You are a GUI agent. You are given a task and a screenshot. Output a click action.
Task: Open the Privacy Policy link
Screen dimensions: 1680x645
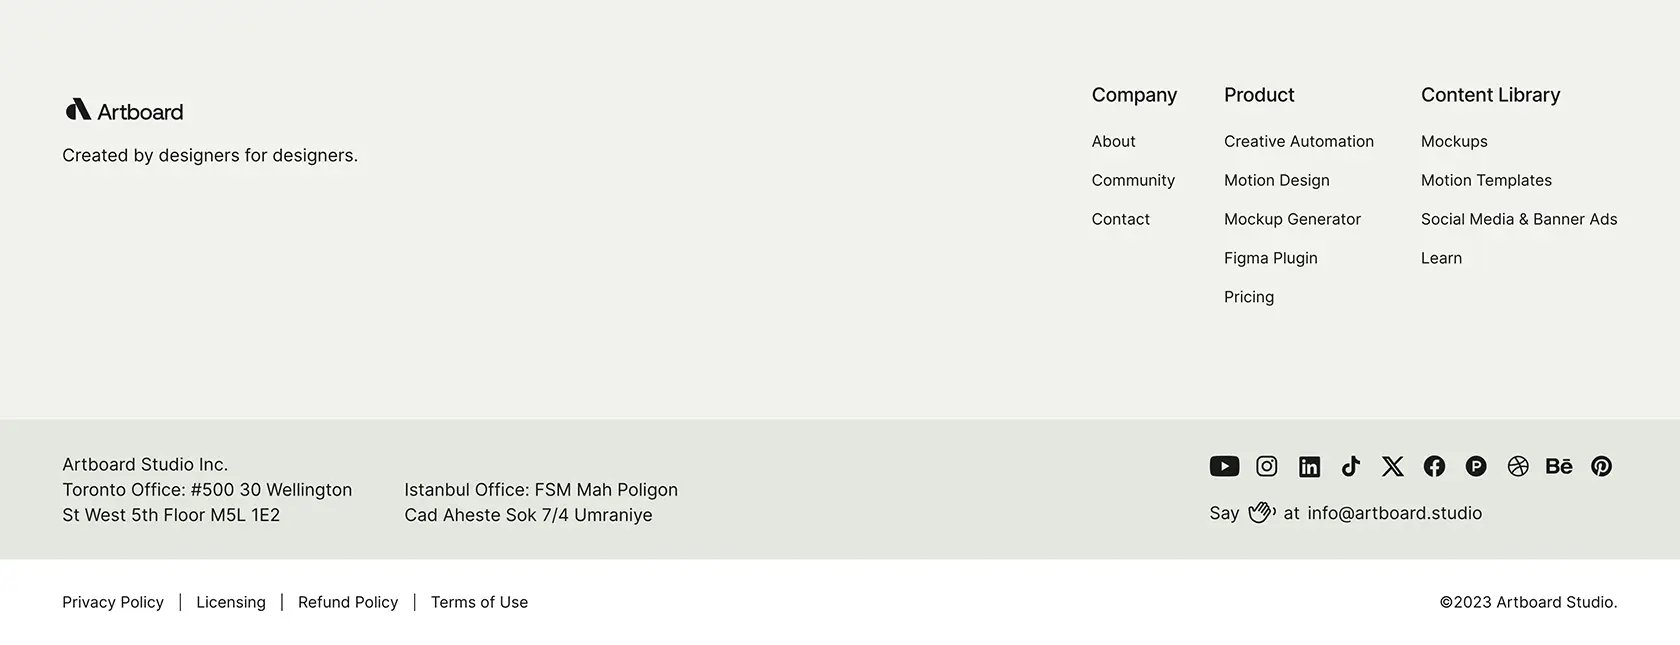[112, 602]
